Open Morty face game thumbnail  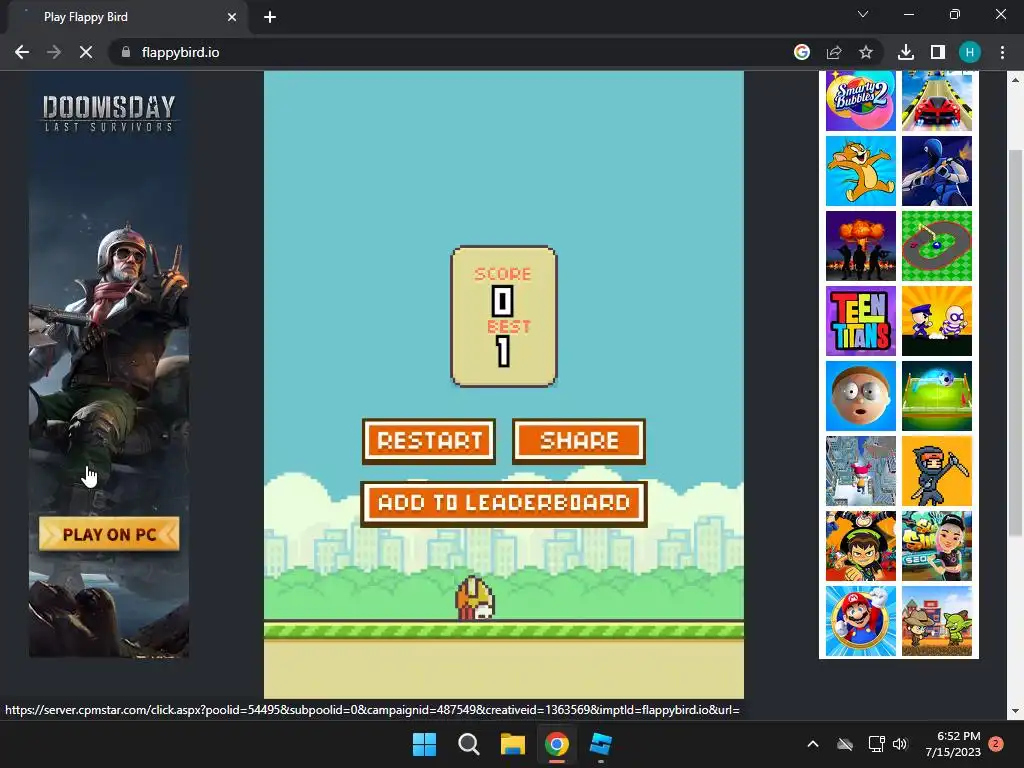click(x=861, y=396)
